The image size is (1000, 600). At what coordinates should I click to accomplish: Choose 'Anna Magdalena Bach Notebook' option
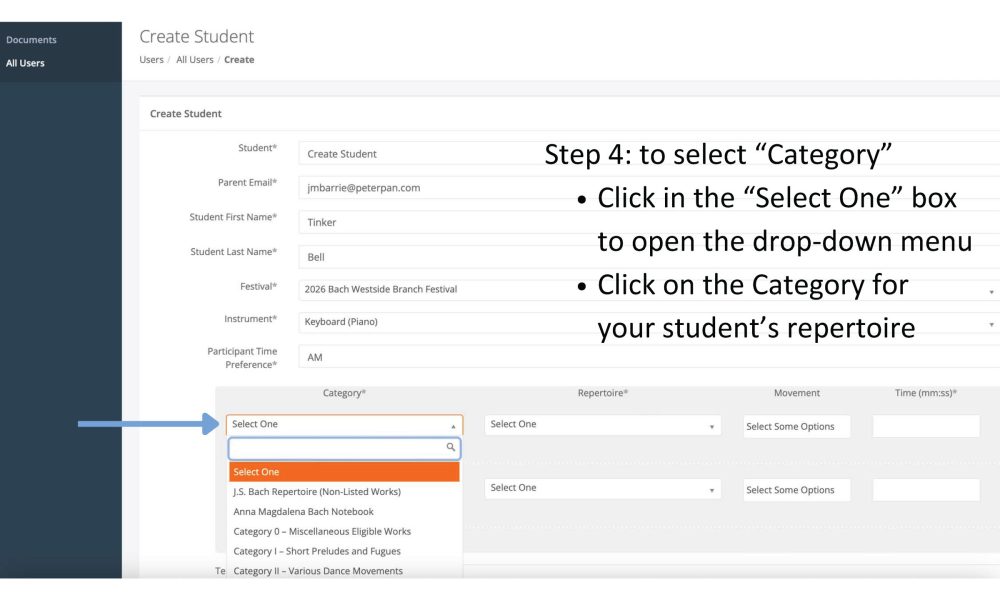pyautogui.click(x=303, y=512)
